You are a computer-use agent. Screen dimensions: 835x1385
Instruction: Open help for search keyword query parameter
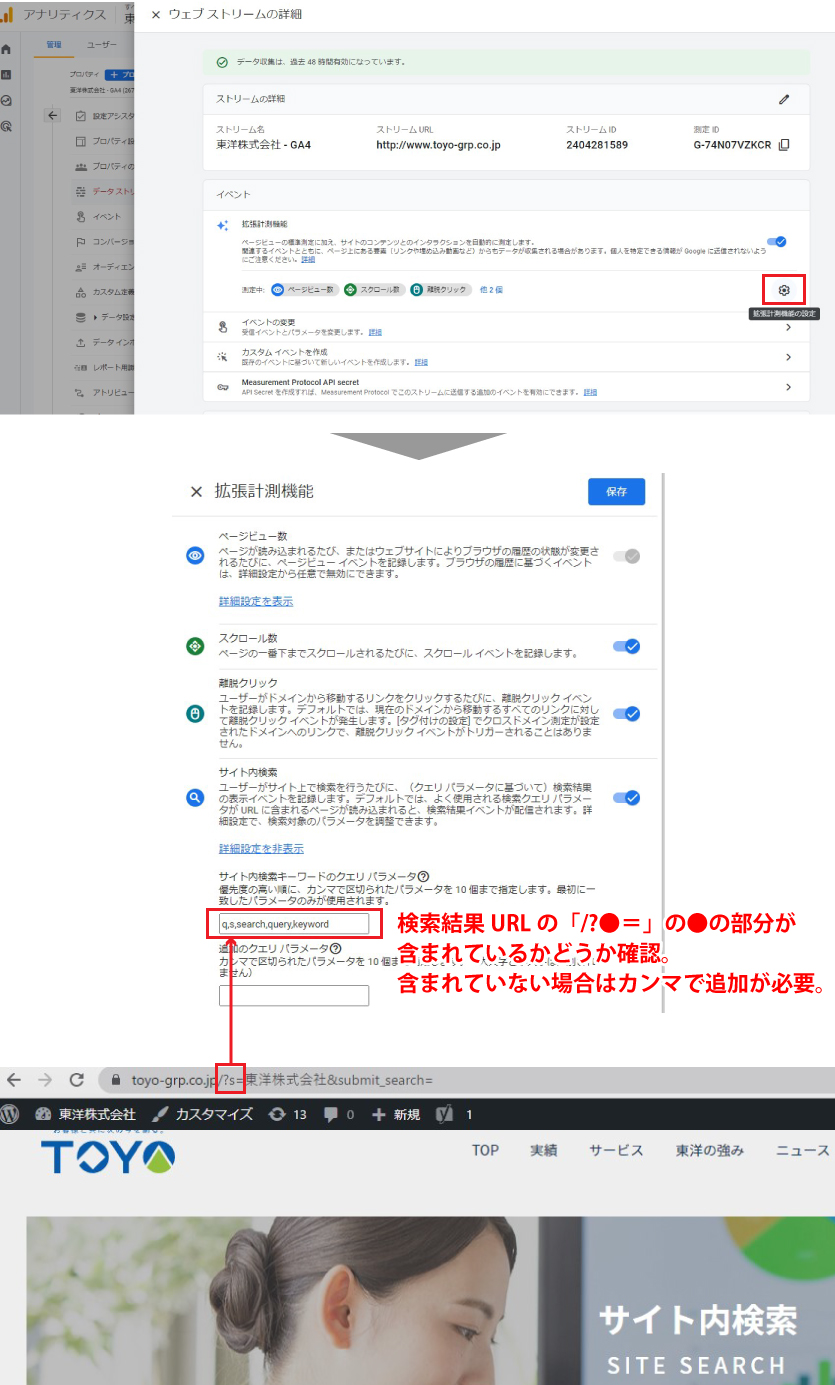(424, 876)
